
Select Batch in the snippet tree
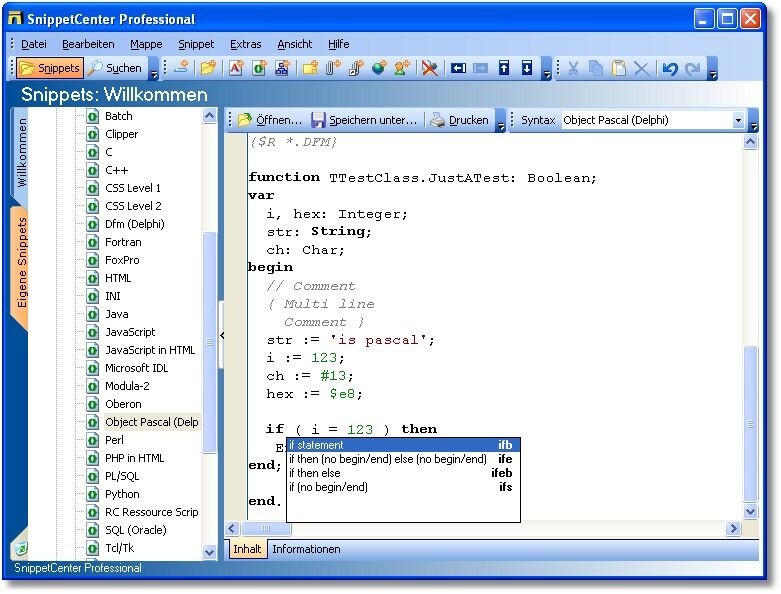119,116
